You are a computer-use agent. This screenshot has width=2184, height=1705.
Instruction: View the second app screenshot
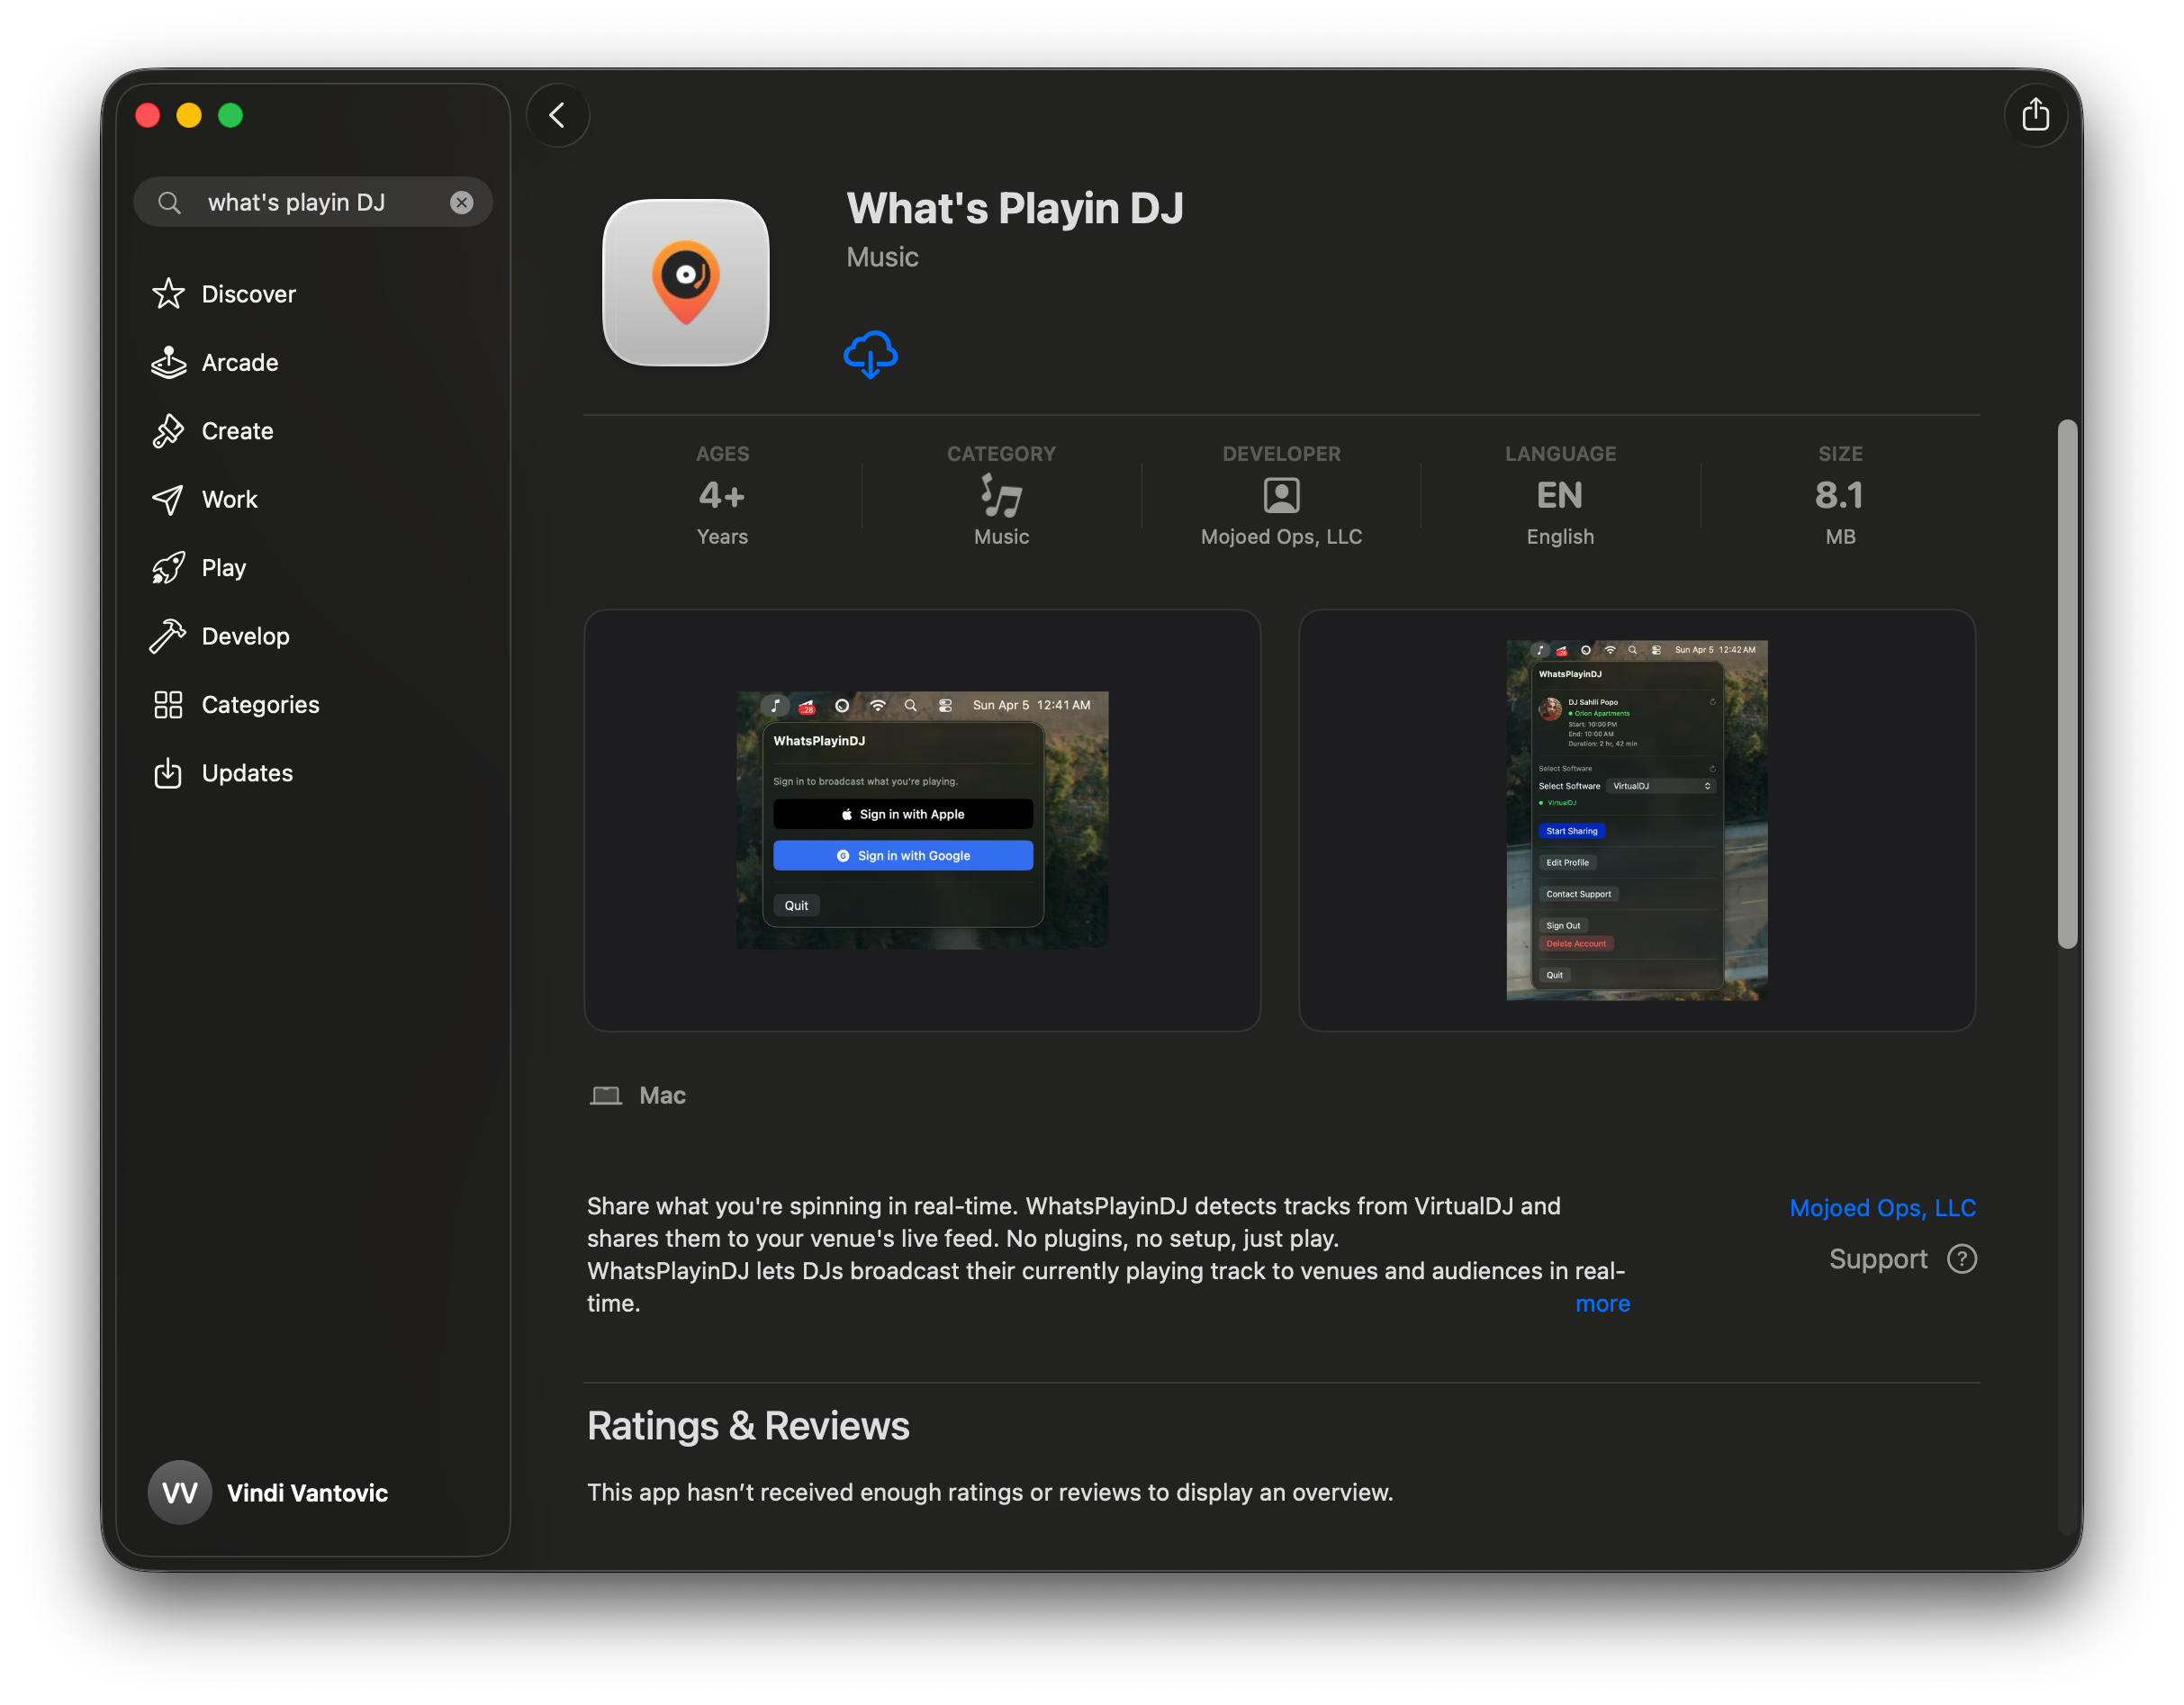pyautogui.click(x=1637, y=819)
